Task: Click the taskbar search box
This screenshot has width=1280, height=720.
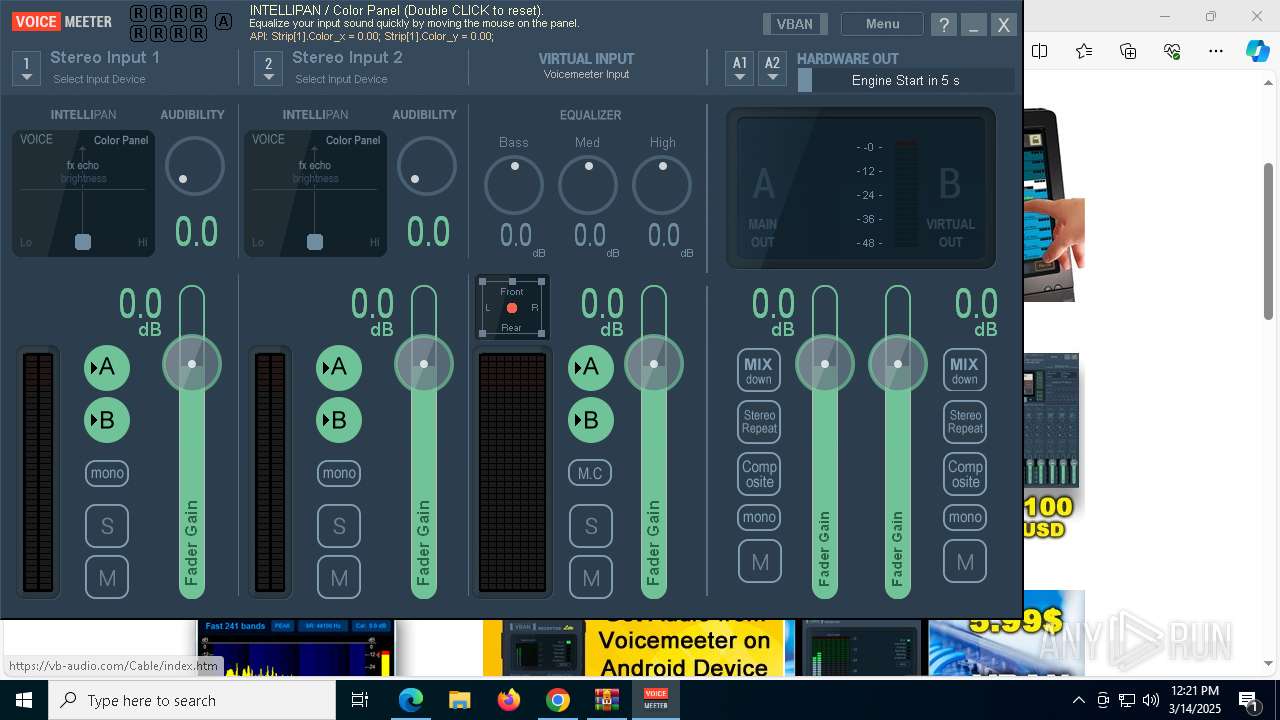Action: [x=192, y=700]
